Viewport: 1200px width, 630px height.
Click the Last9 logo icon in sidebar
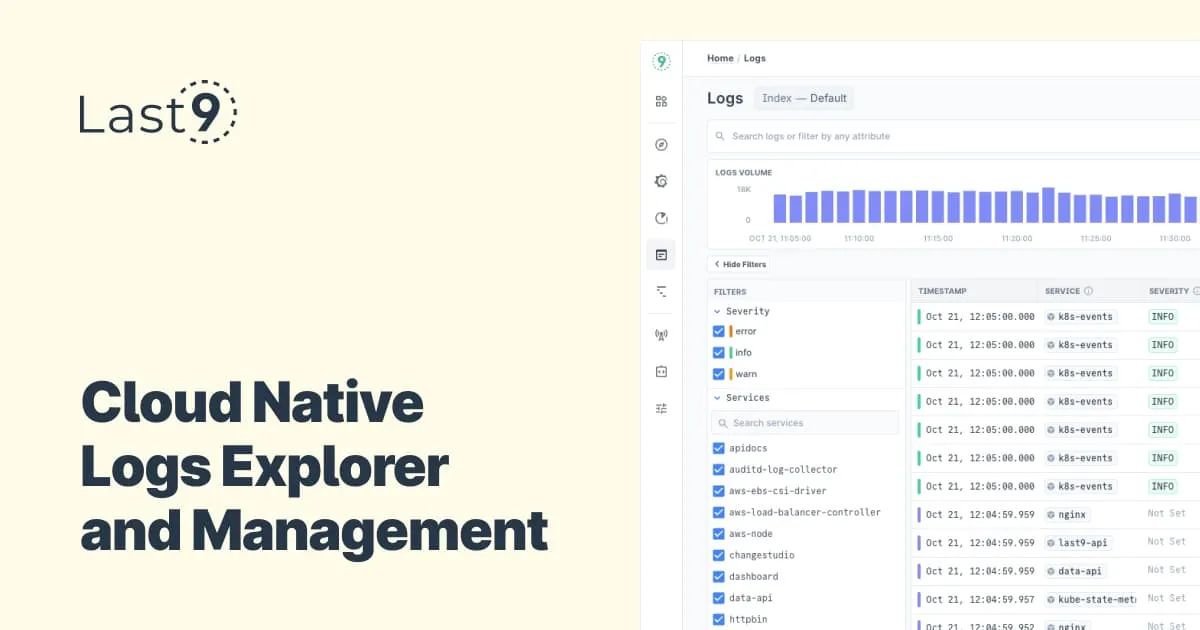[661, 61]
